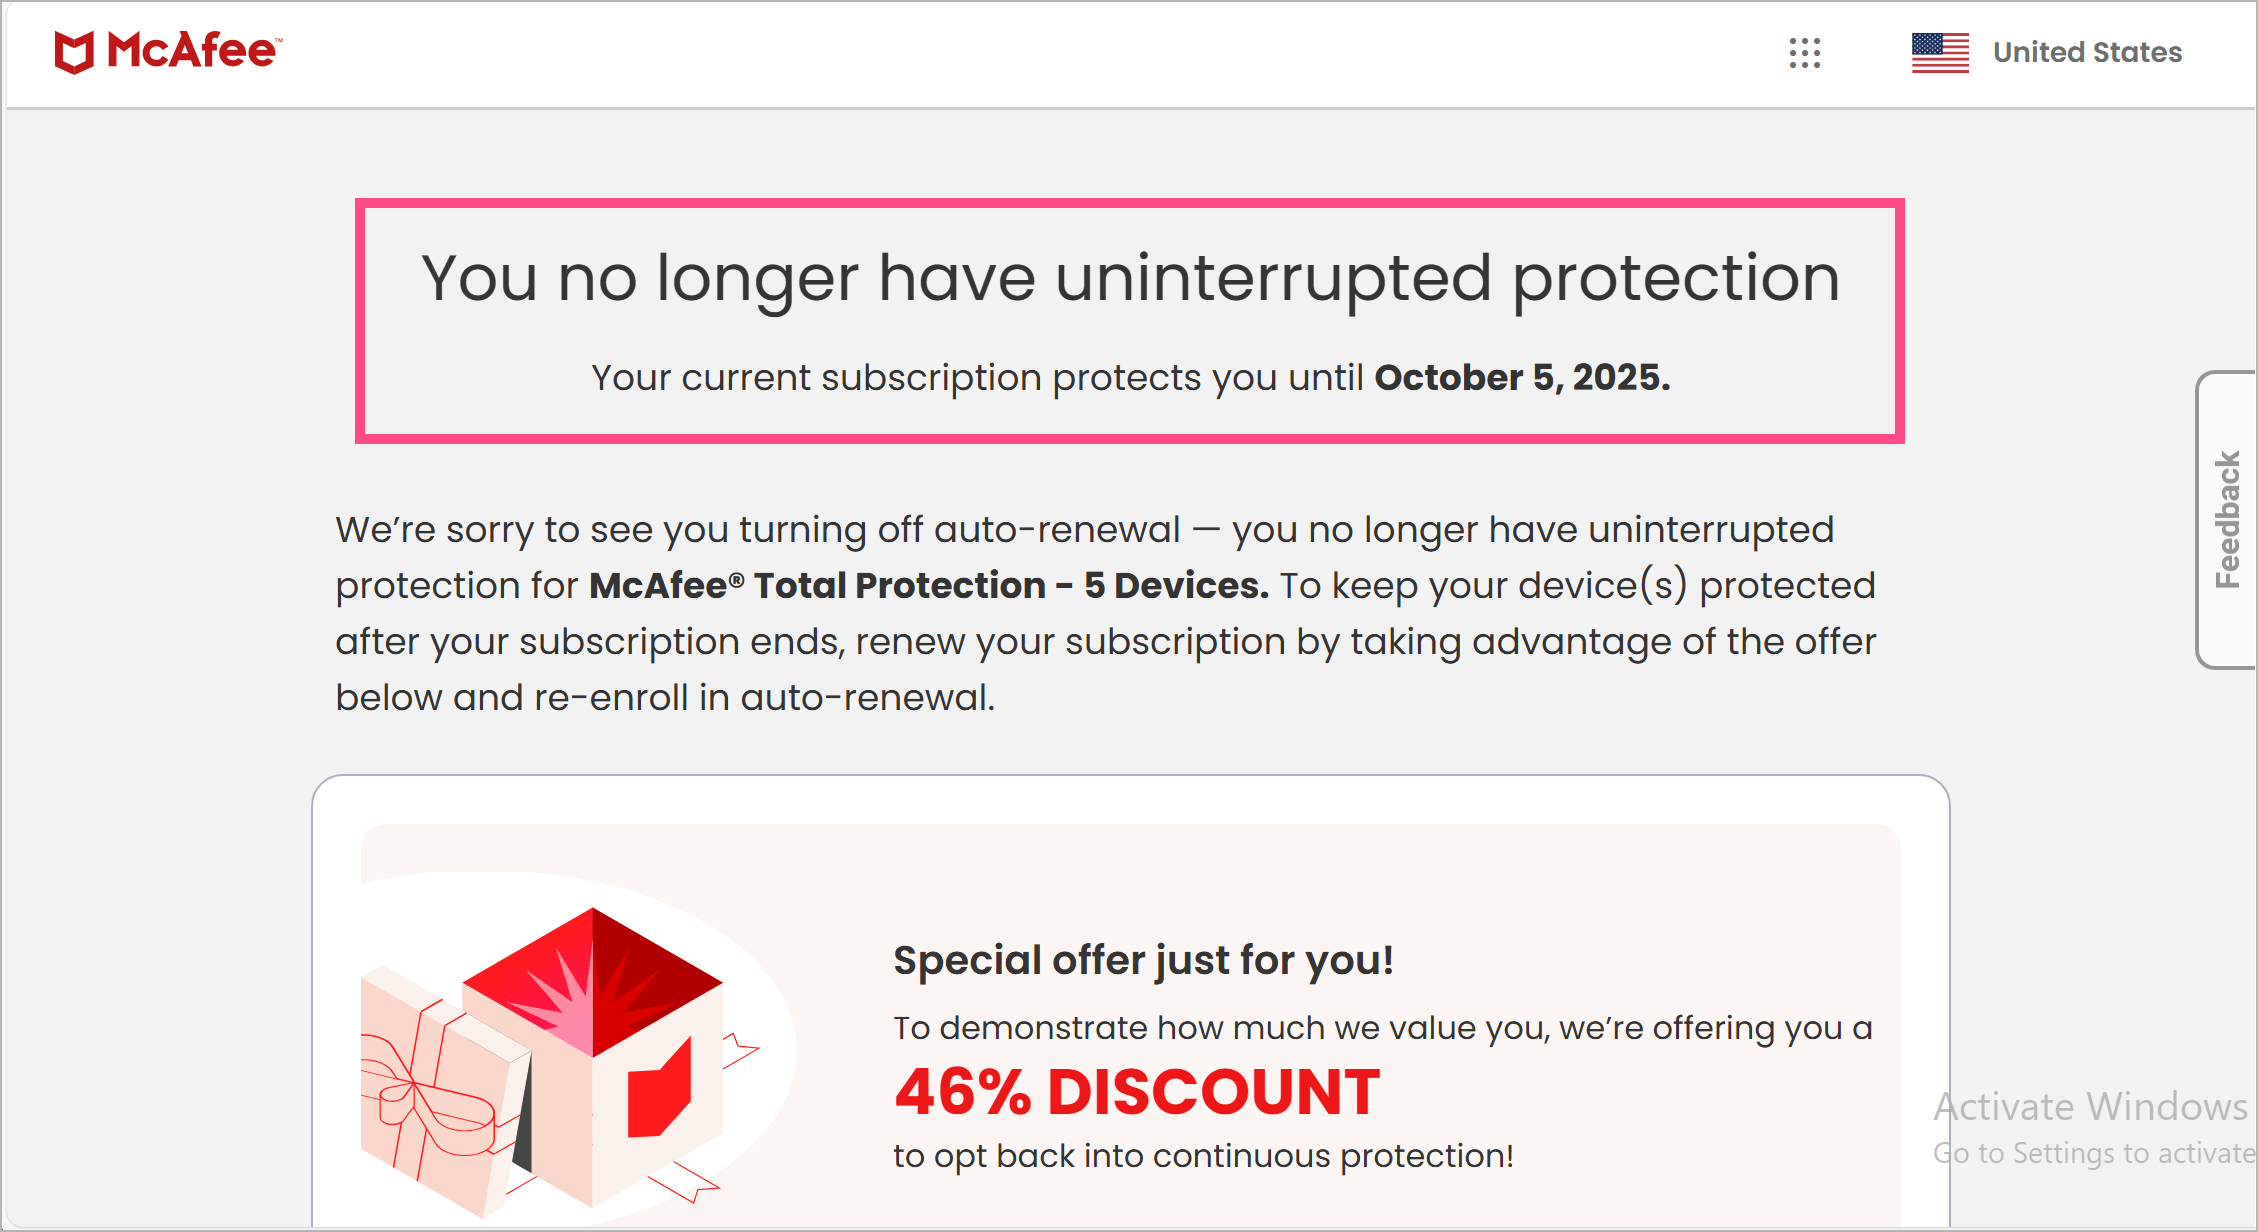
Task: Click 'to opt back into continuous protection!' text
Action: 1203,1156
